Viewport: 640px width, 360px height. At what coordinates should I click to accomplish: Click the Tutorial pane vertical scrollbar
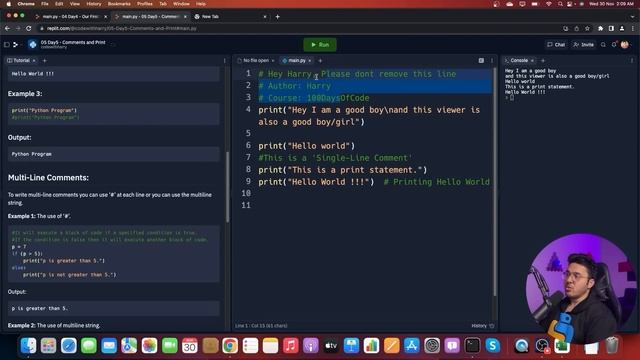(227, 187)
